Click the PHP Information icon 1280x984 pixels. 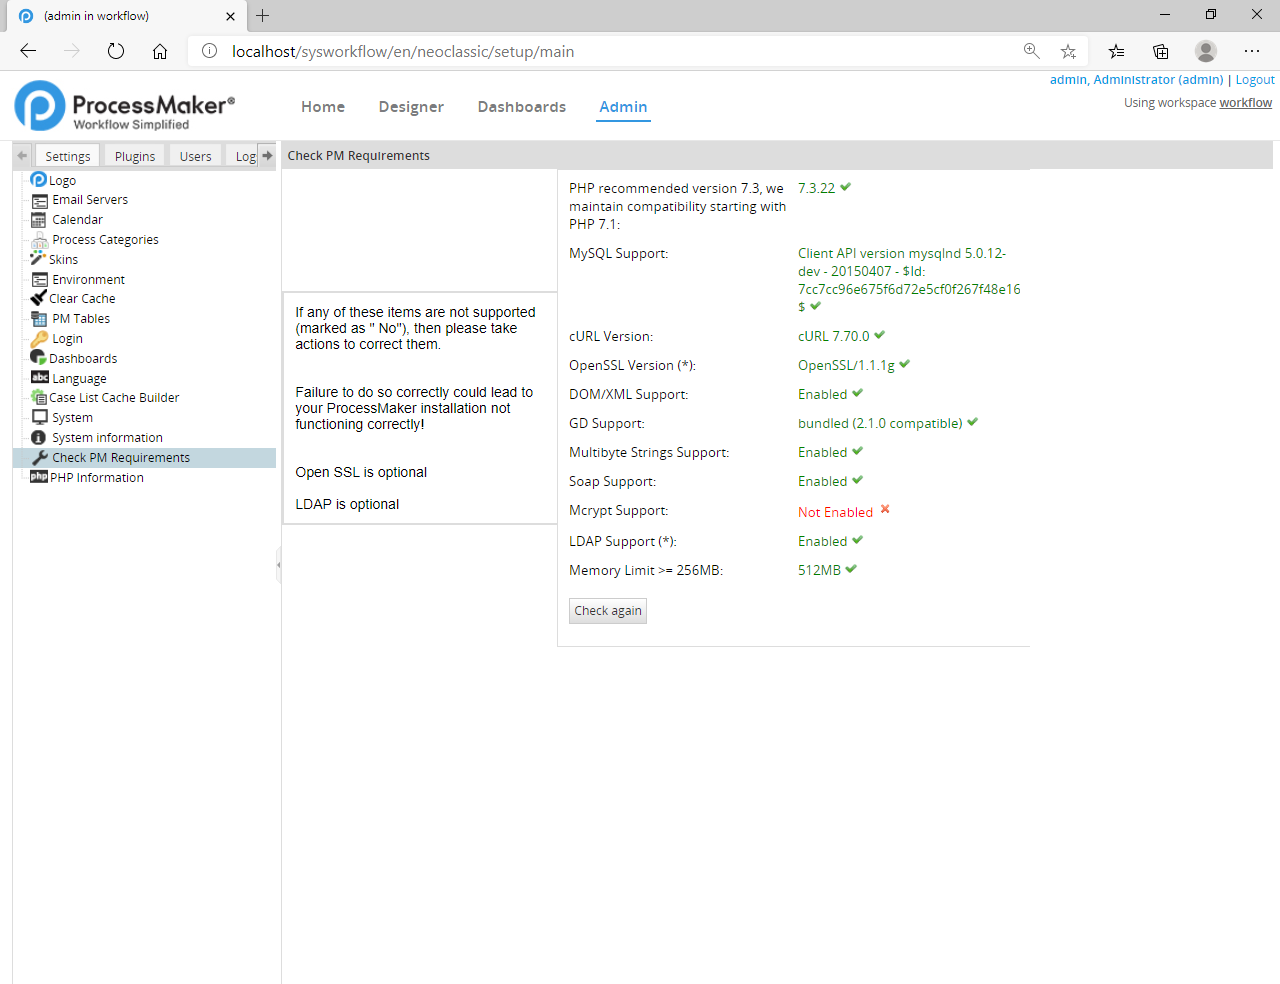click(39, 477)
